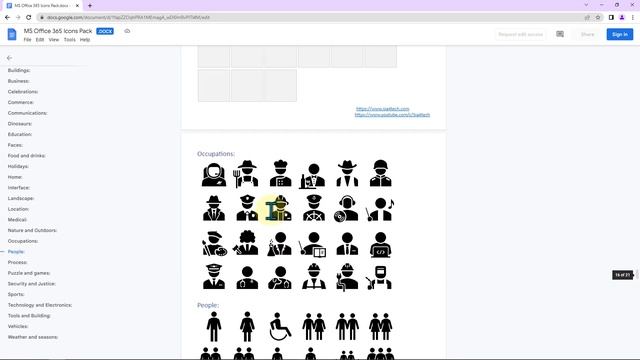Select the programmer with laptop icon
Screen dimensions: 640x360
click(x=380, y=244)
